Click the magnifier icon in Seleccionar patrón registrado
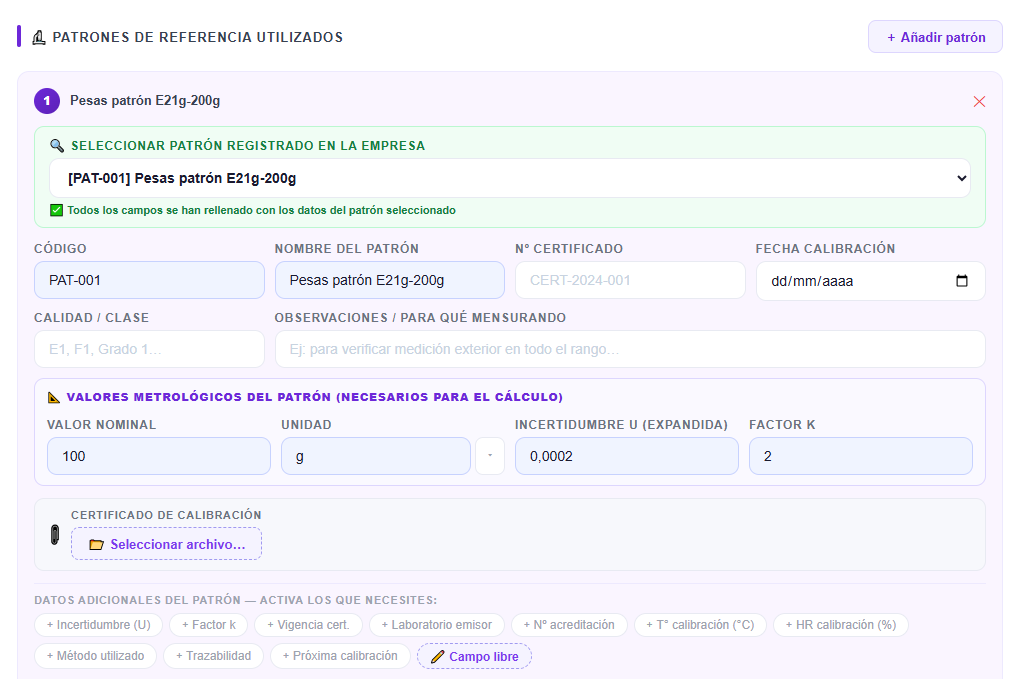The height and width of the screenshot is (679, 1012). (x=57, y=146)
